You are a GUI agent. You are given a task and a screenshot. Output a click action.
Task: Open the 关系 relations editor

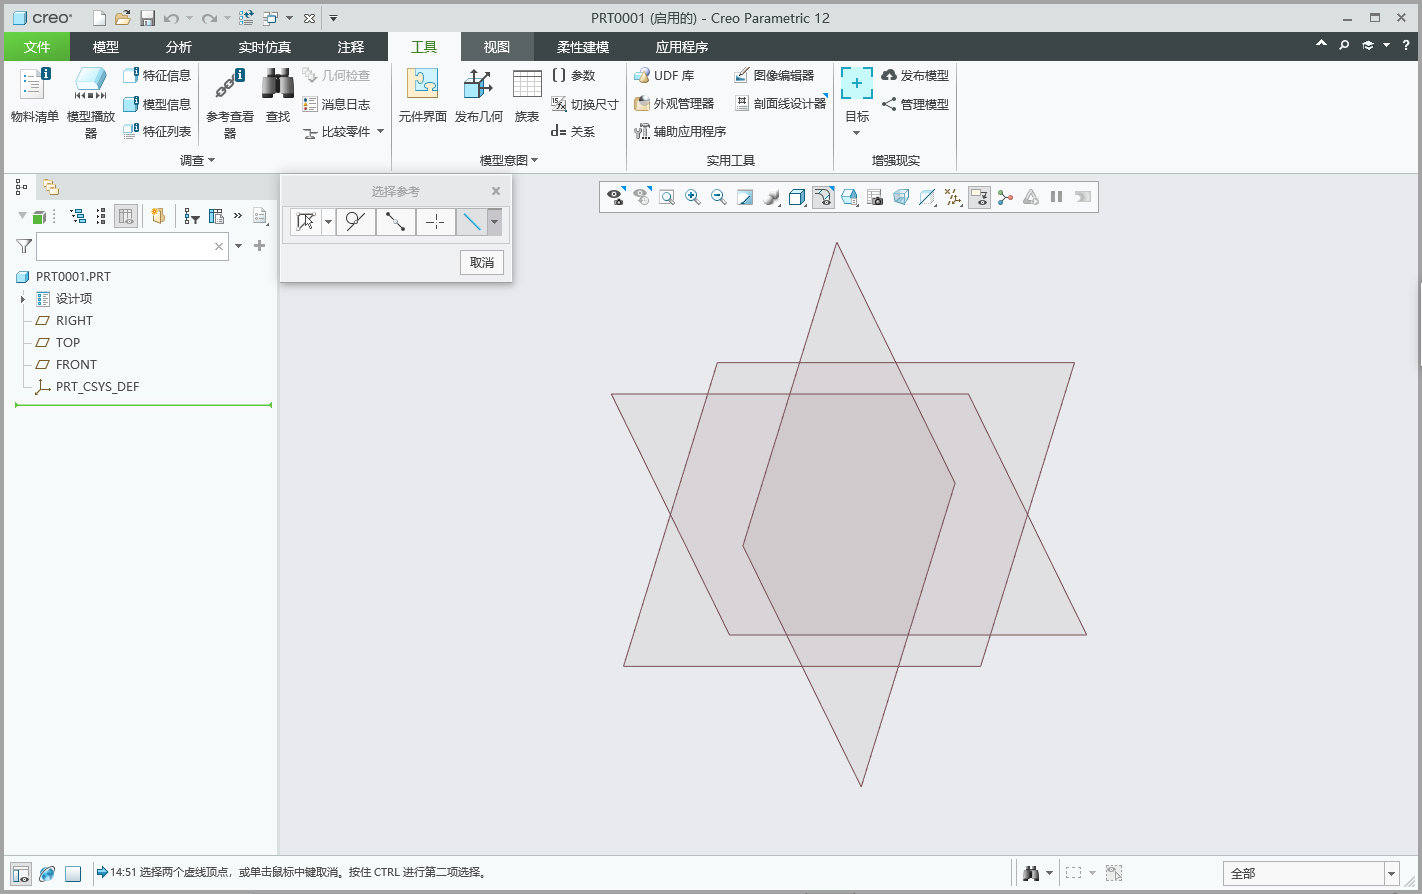[573, 131]
